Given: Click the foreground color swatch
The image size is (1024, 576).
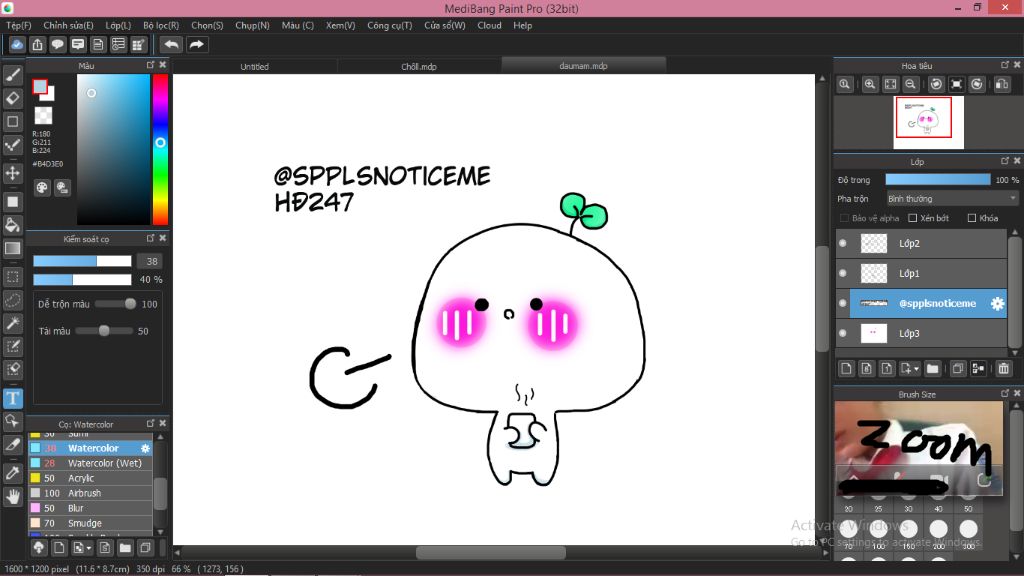Looking at the screenshot, I should click(40, 87).
